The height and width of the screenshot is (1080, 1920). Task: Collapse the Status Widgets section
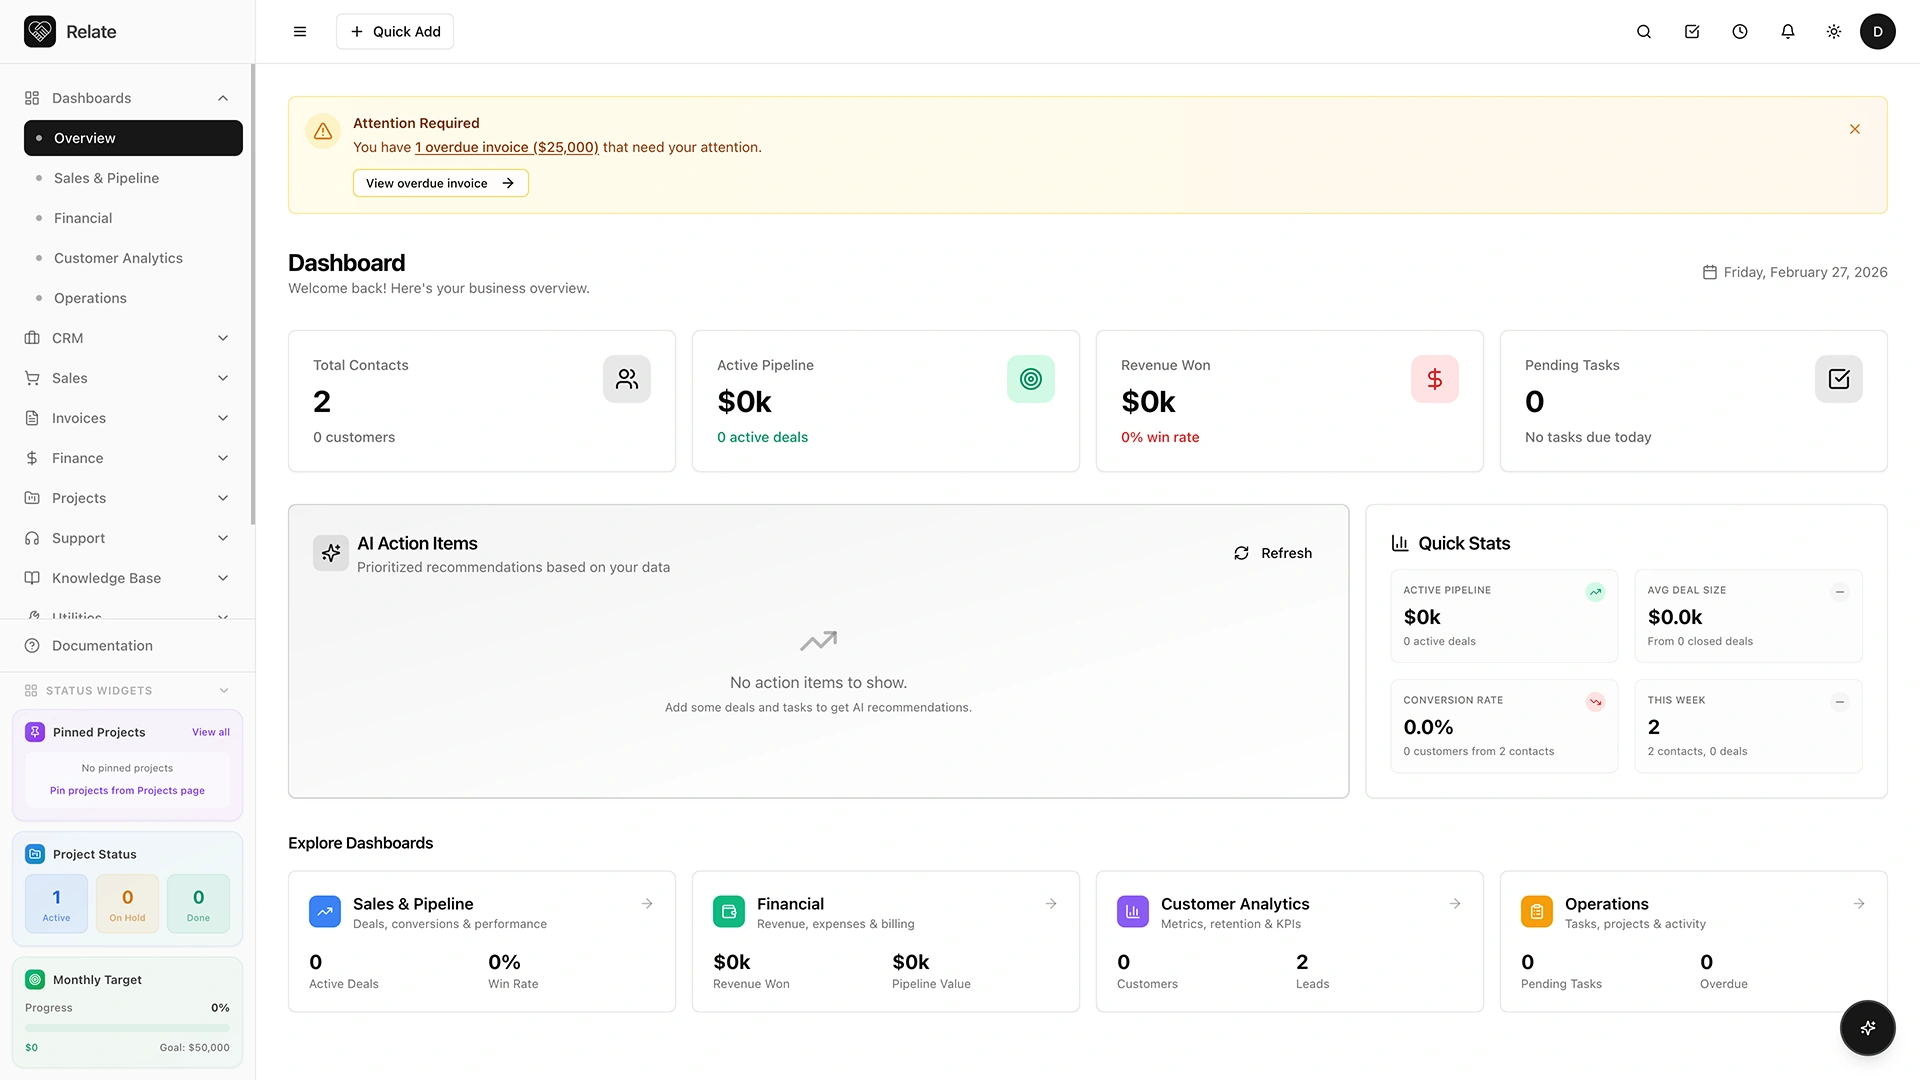224,691
